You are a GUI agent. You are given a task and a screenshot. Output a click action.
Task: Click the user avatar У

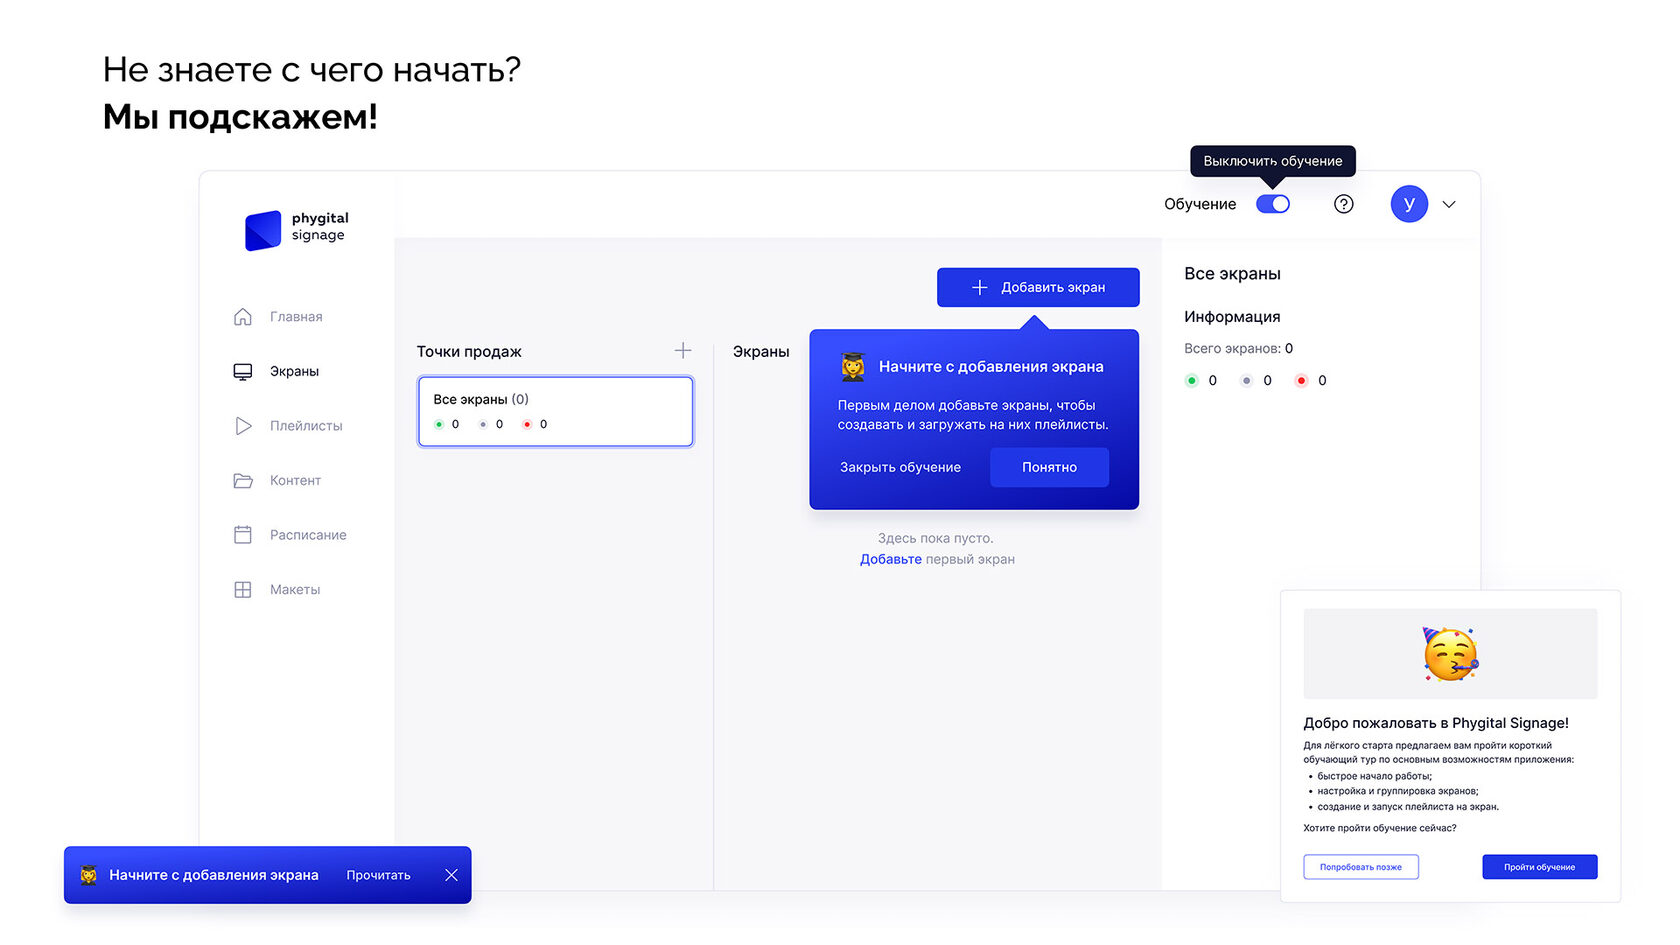point(1409,204)
